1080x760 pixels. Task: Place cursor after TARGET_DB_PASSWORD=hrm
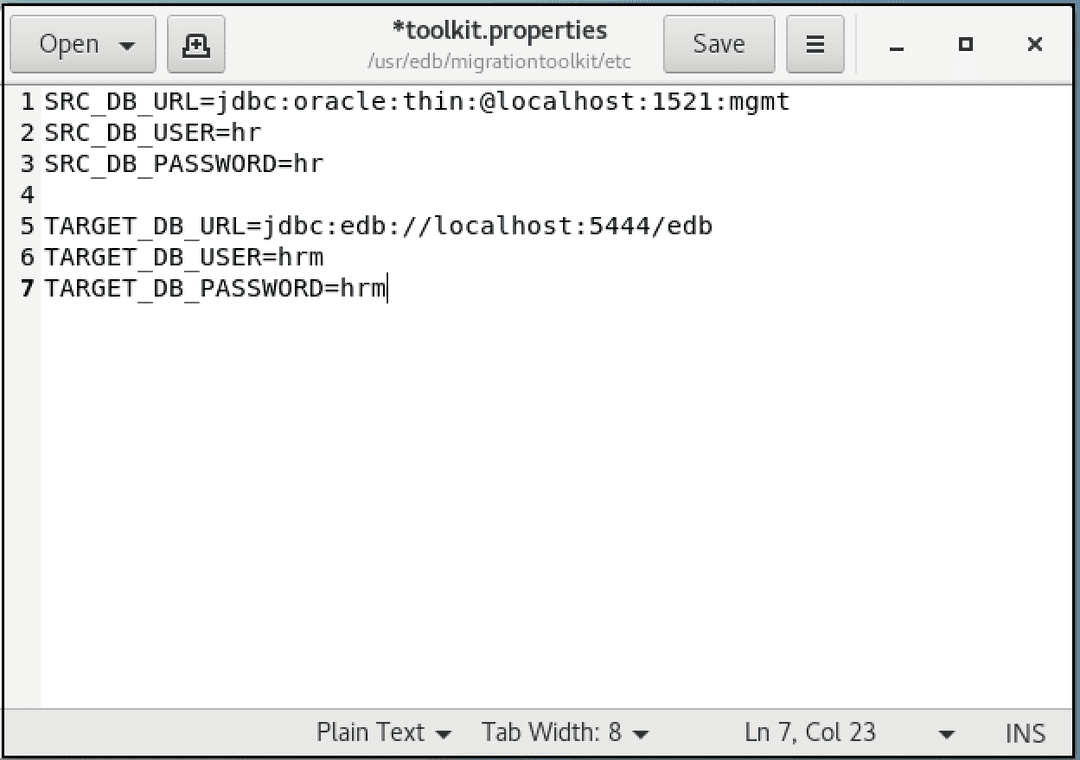click(x=388, y=288)
